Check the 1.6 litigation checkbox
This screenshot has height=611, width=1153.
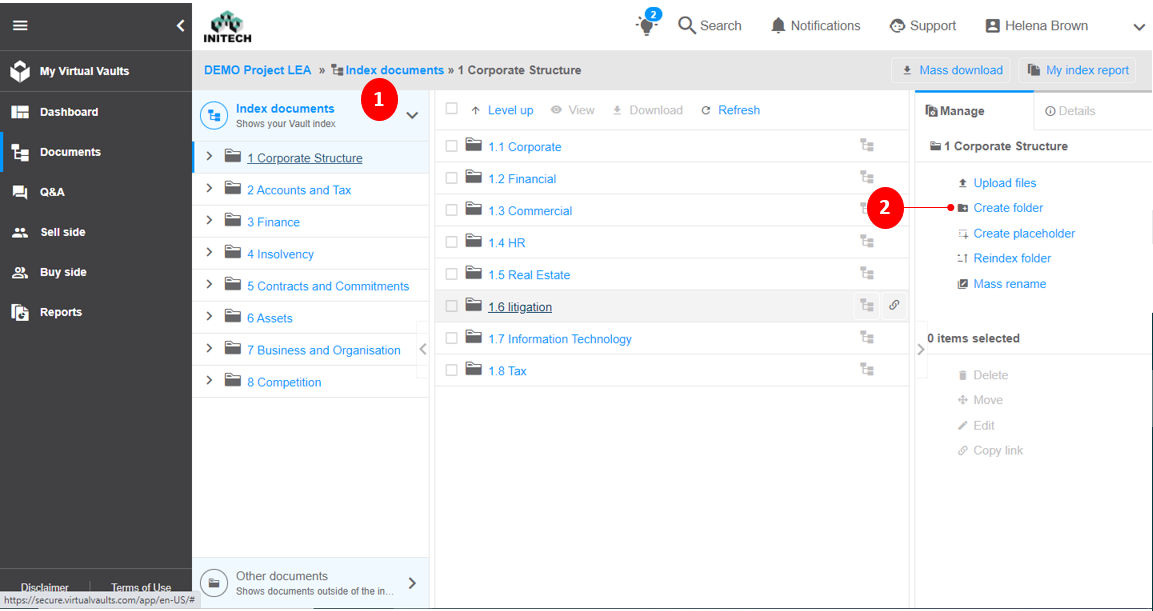451,305
